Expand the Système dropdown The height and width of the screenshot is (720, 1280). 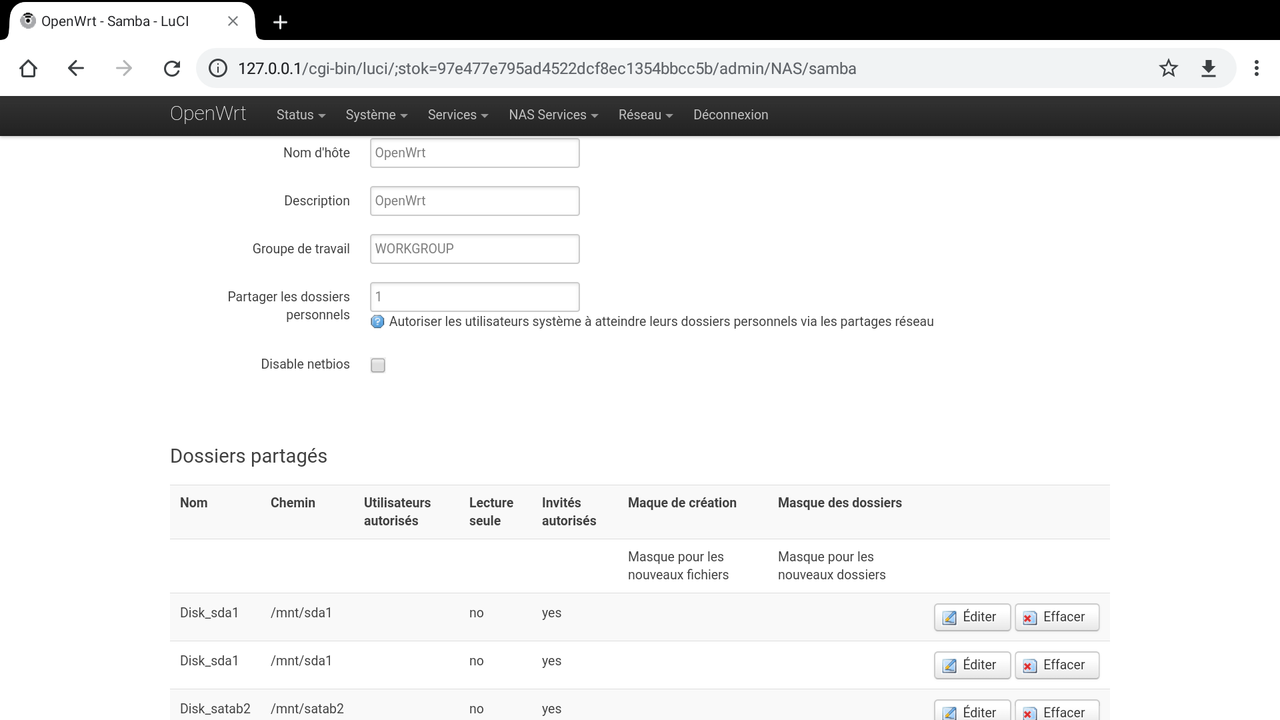(375, 115)
